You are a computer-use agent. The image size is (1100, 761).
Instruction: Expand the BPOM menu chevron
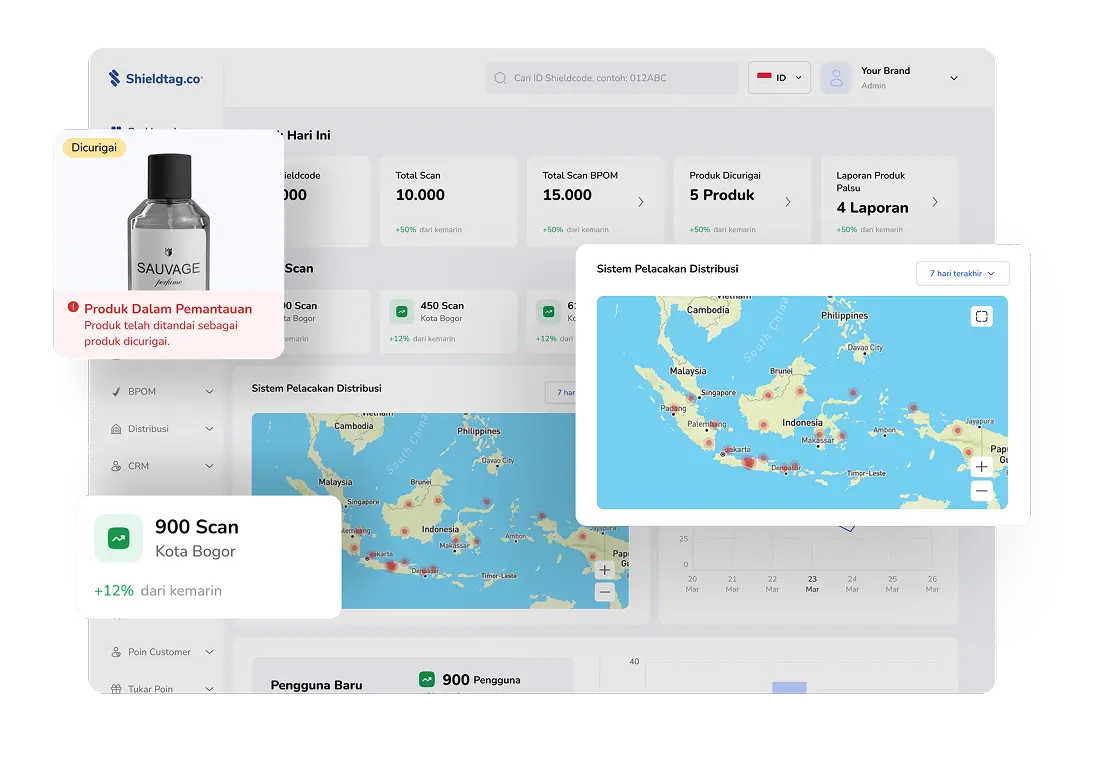point(209,392)
